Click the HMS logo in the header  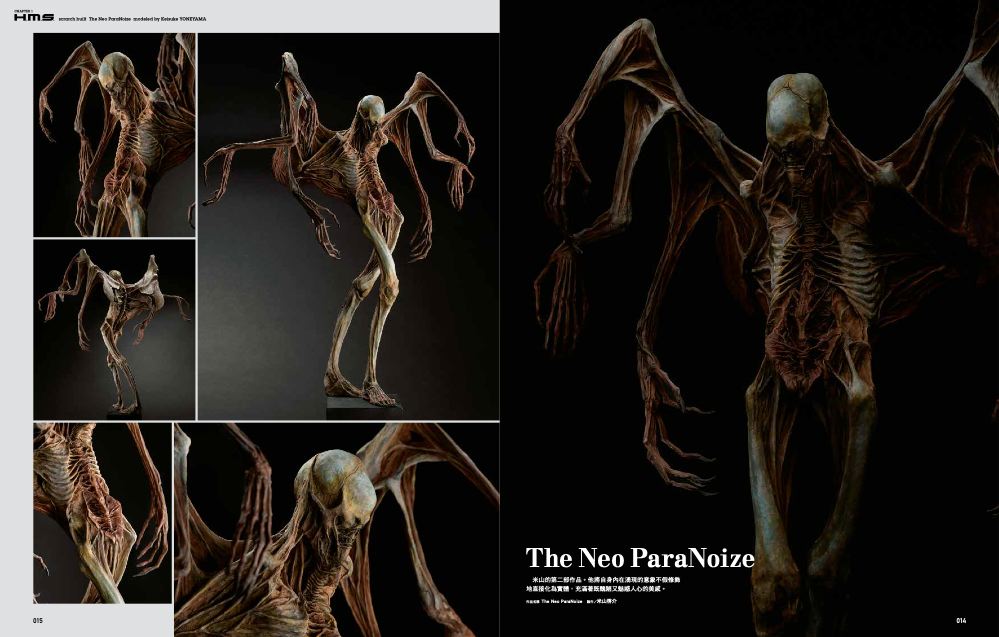[x=33, y=18]
